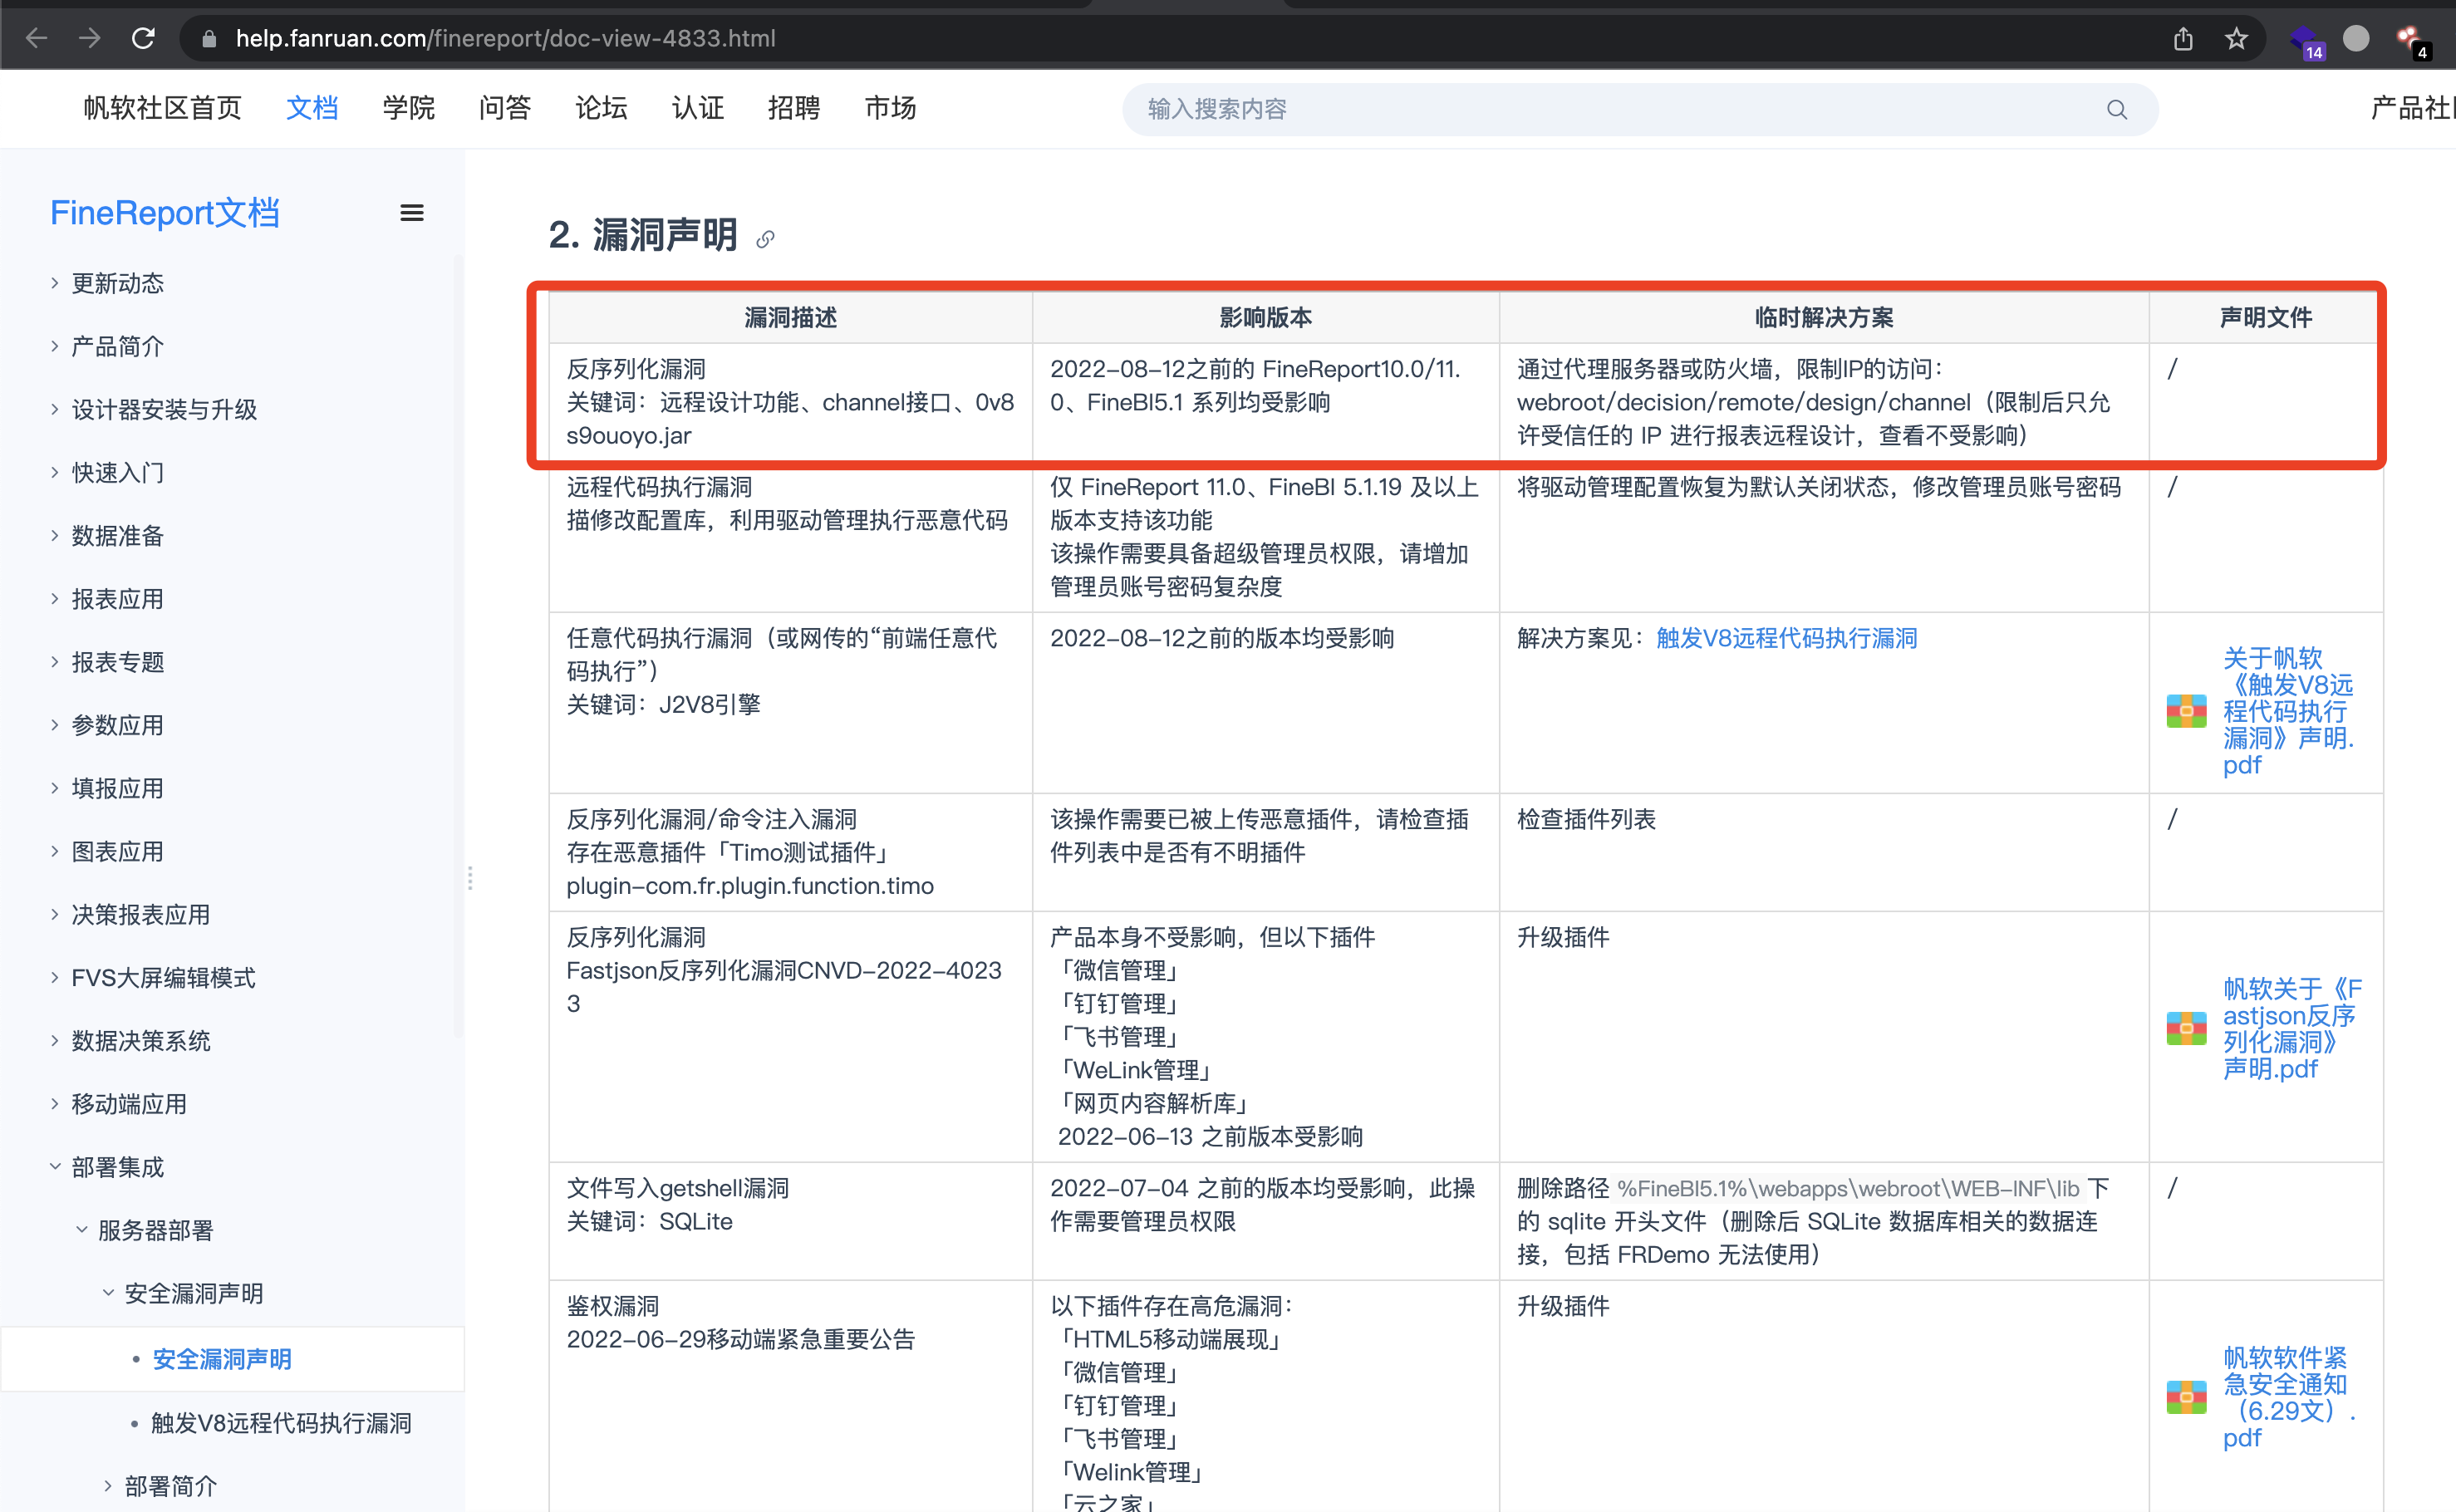Click the 临时解决方案 column header
Screen dimensions: 2456x1512
[x=1823, y=317]
